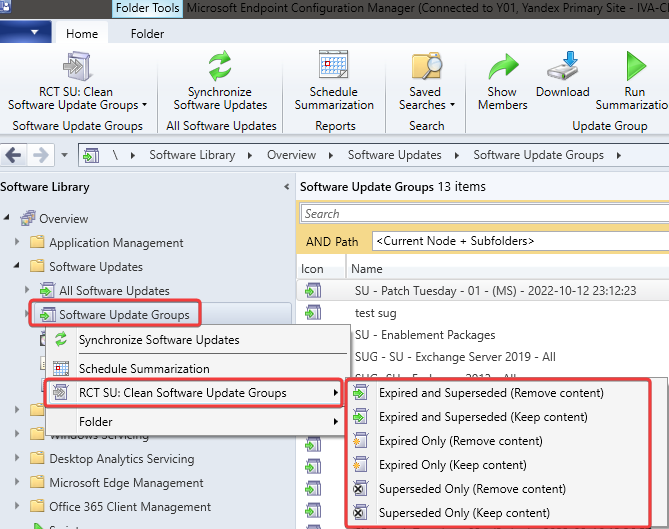This screenshot has width=669, height=529.
Task: Select SUG - SU - Exchange Server 2019 row
Action: click(508, 357)
